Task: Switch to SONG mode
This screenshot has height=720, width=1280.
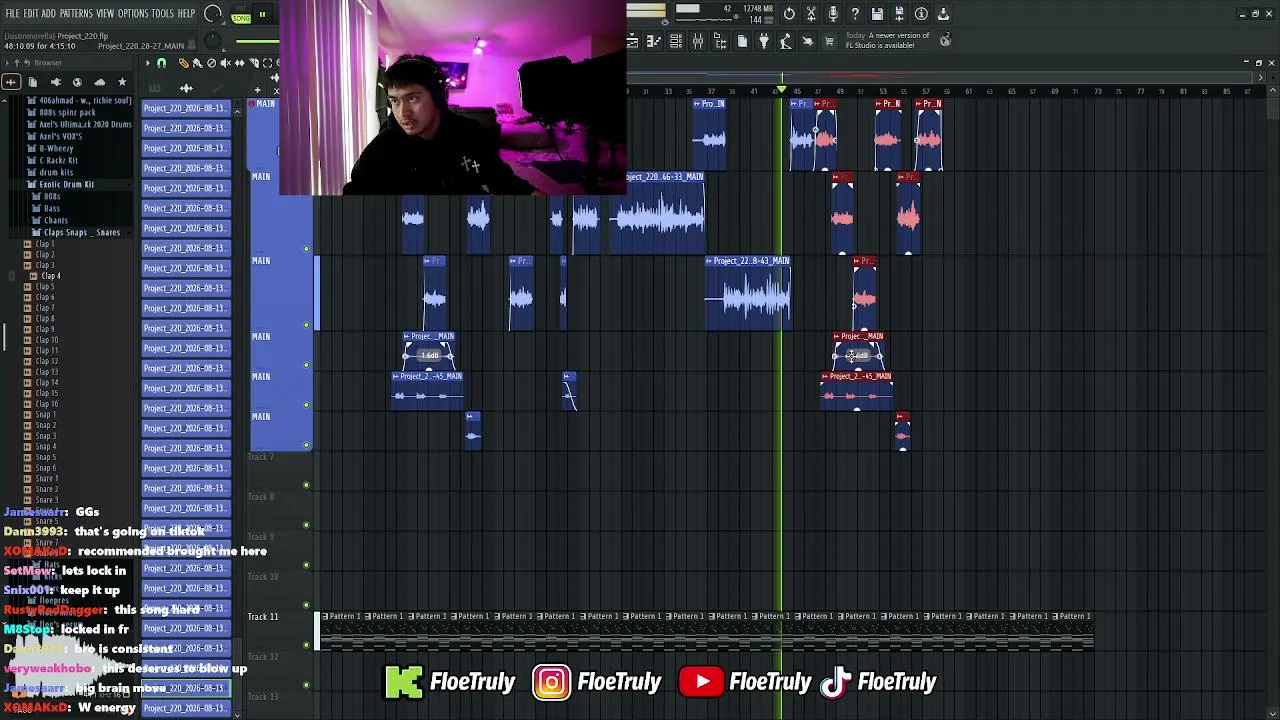Action: pyautogui.click(x=241, y=17)
